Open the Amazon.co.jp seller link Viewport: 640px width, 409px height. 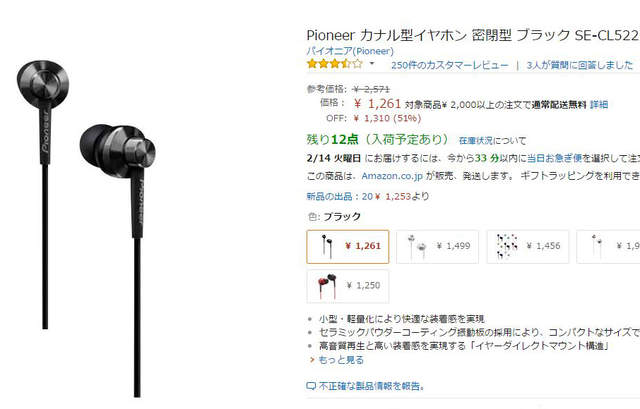392,176
